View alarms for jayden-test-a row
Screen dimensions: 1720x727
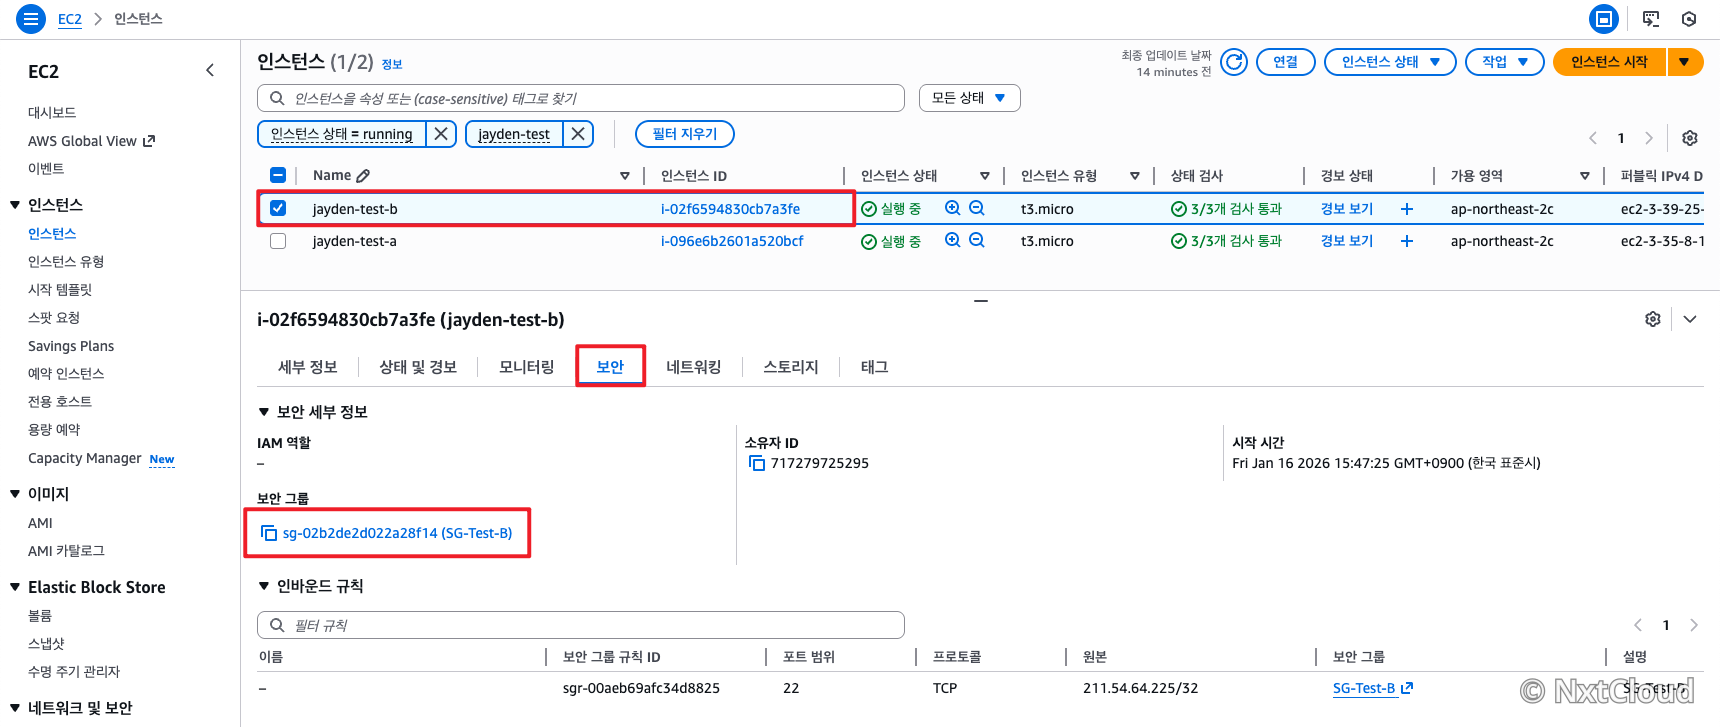tap(1347, 241)
